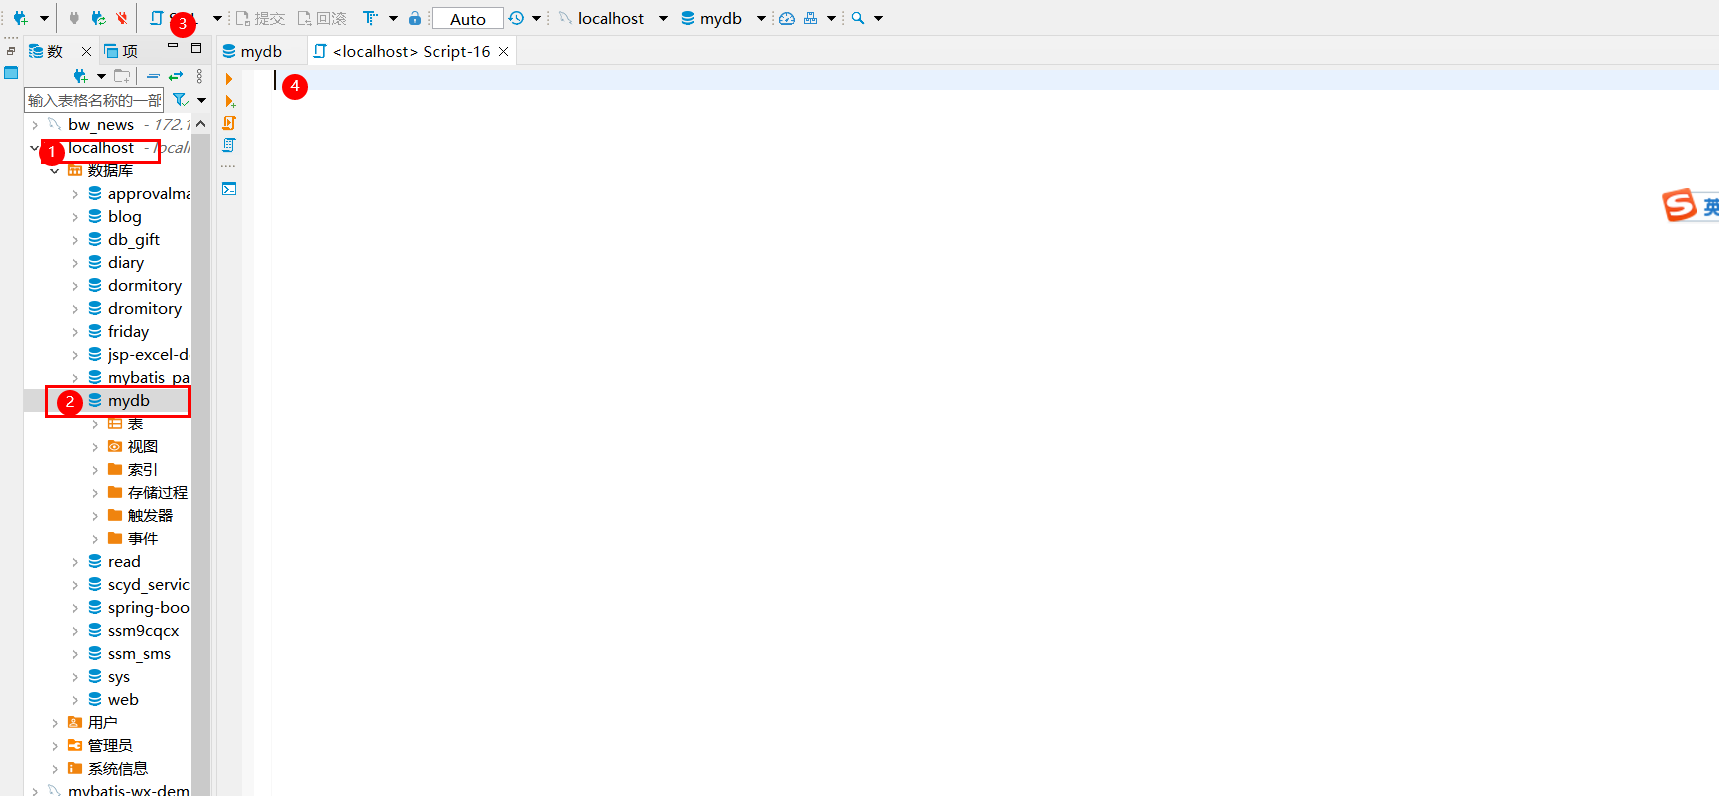Click the search magnifier icon

click(x=858, y=18)
